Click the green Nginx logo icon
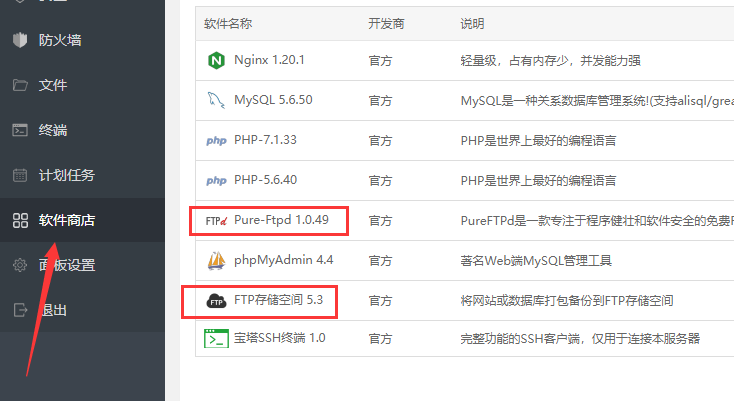 tap(216, 60)
